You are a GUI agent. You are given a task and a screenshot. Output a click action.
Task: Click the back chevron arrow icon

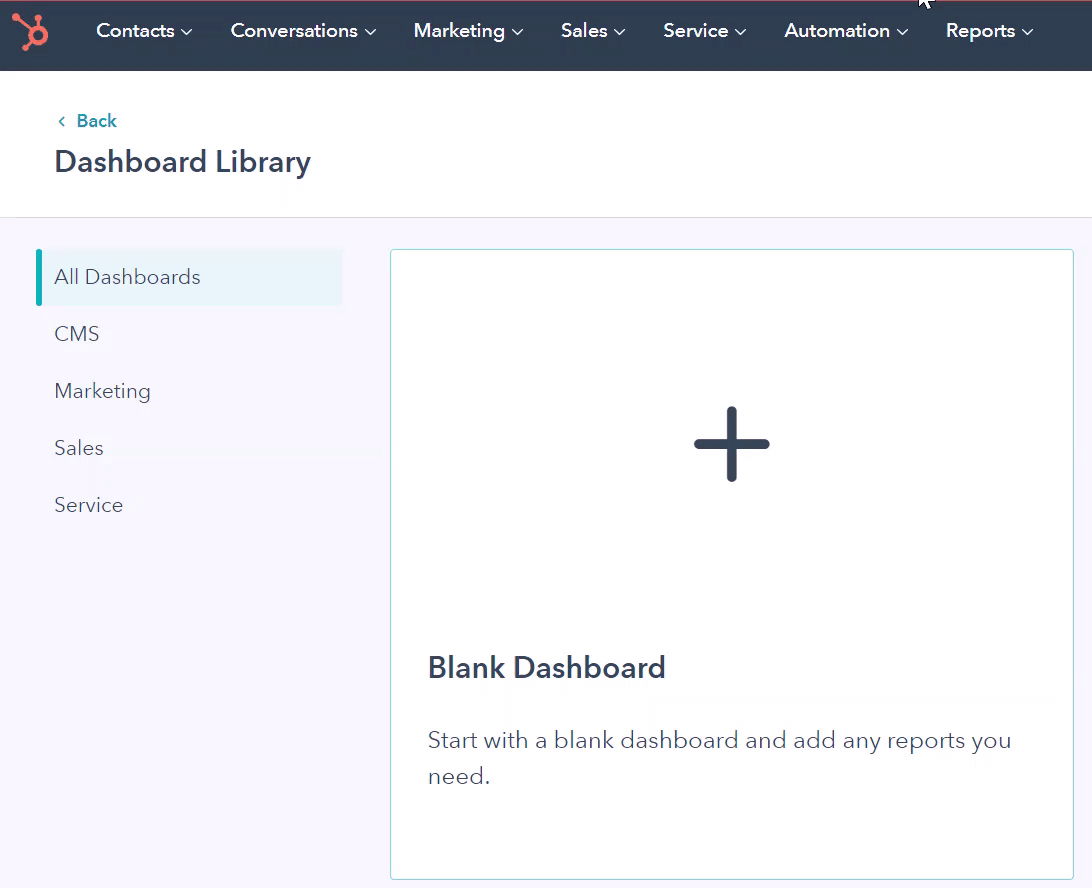62,120
